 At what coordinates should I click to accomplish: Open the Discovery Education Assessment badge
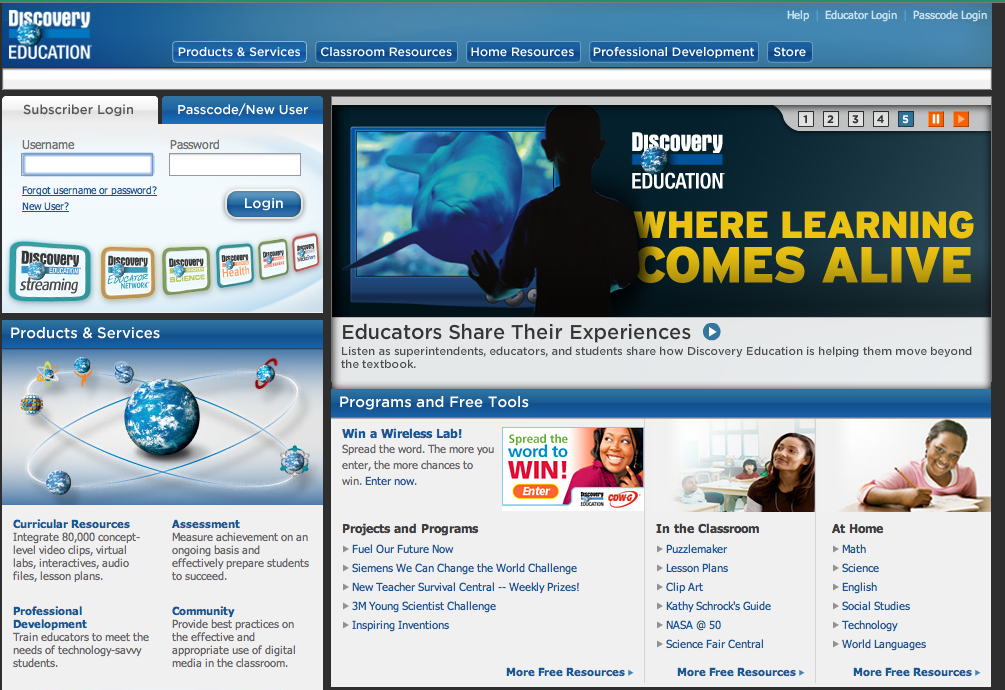click(273, 259)
